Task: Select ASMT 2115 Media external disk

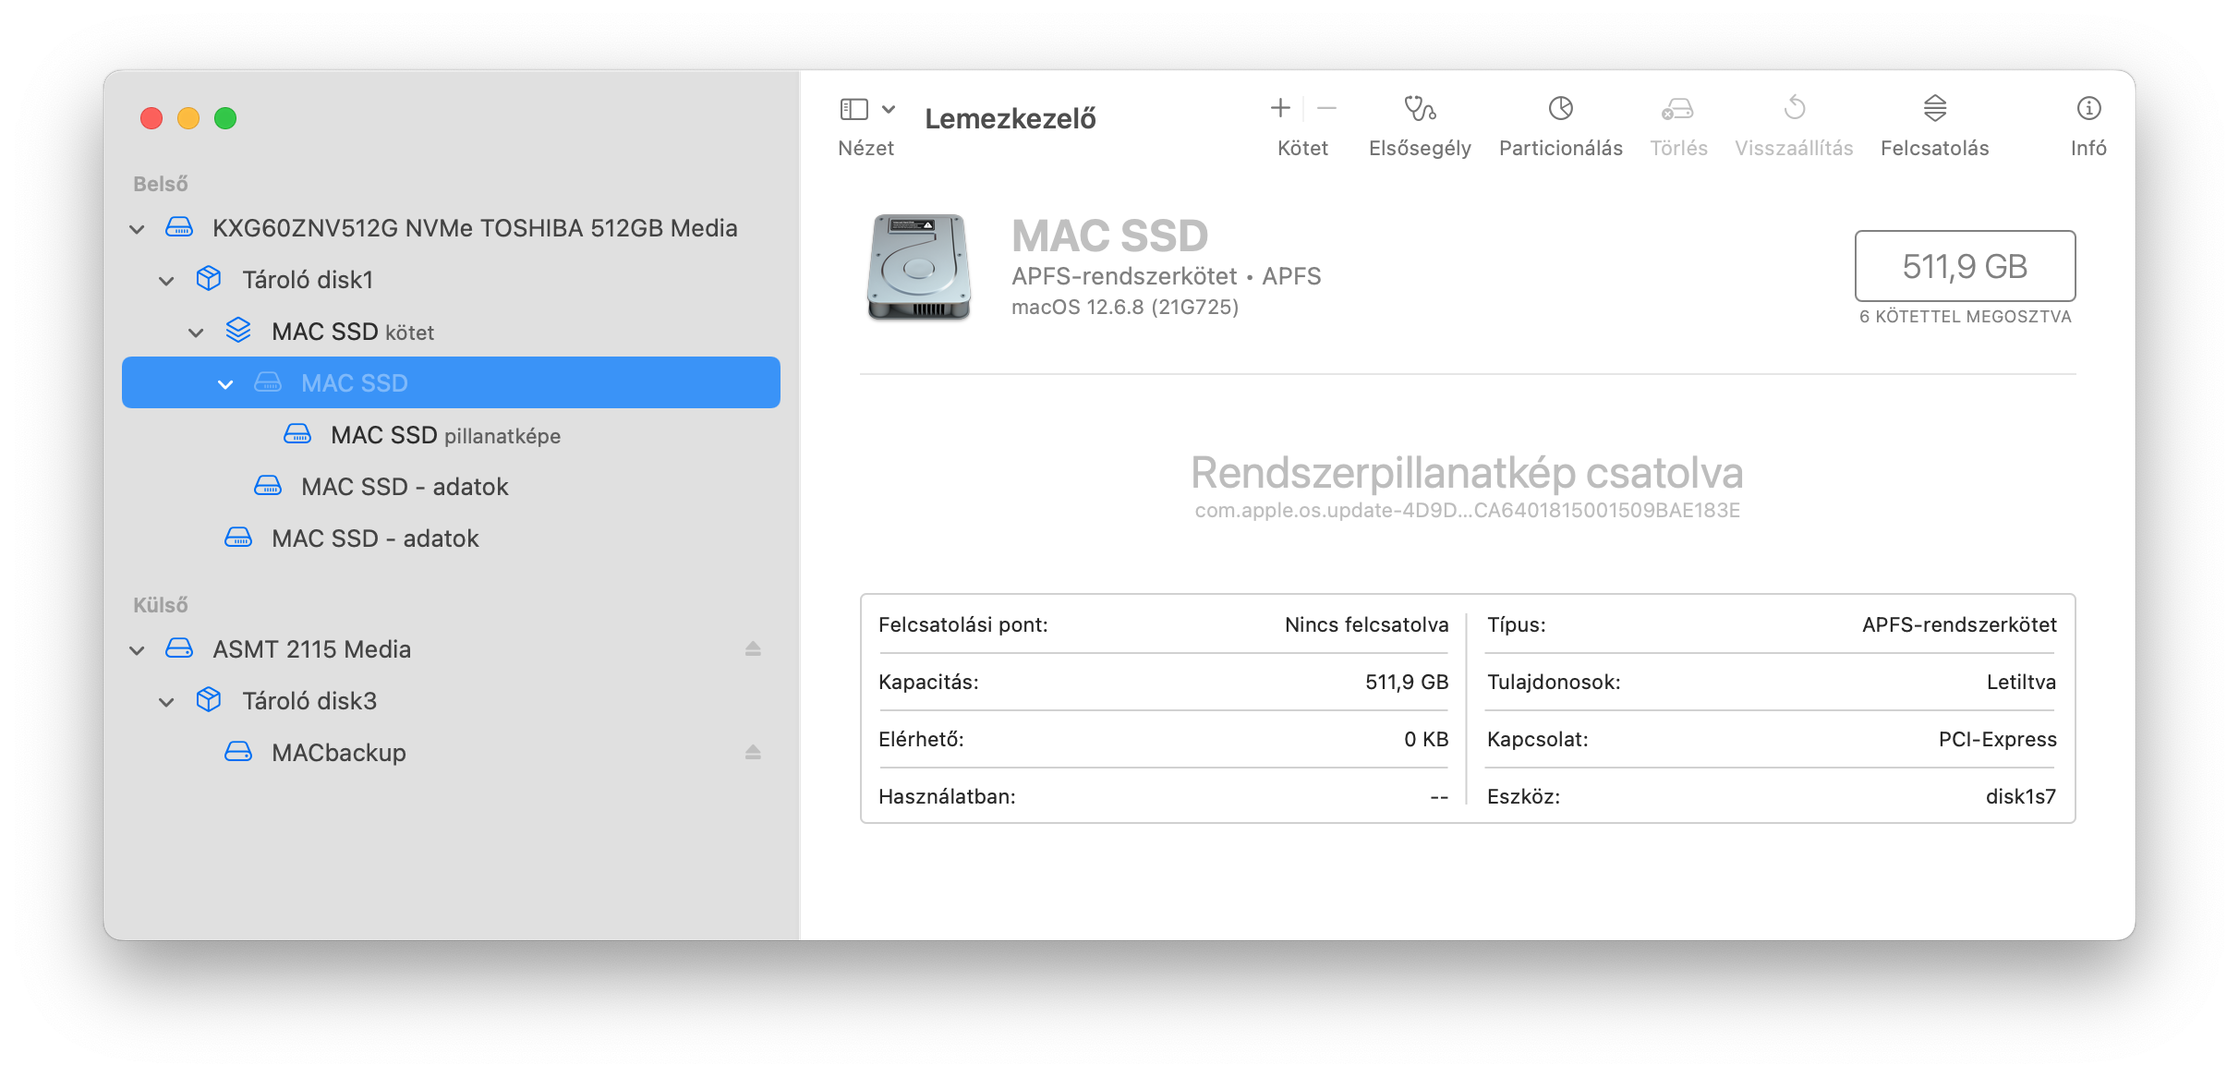Action: (x=451, y=649)
